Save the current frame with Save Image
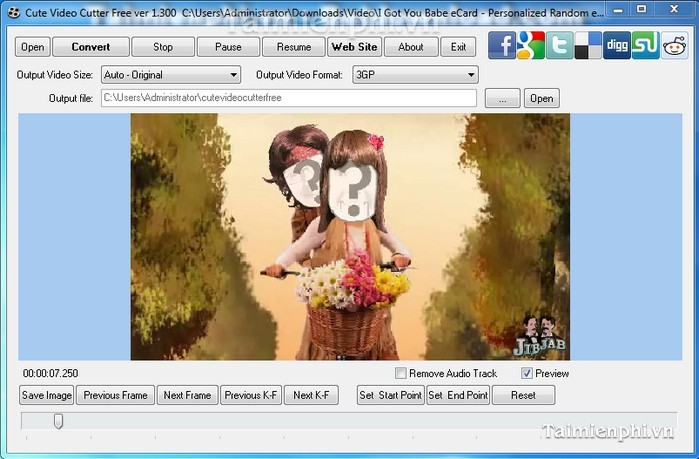699x459 pixels. pos(47,395)
